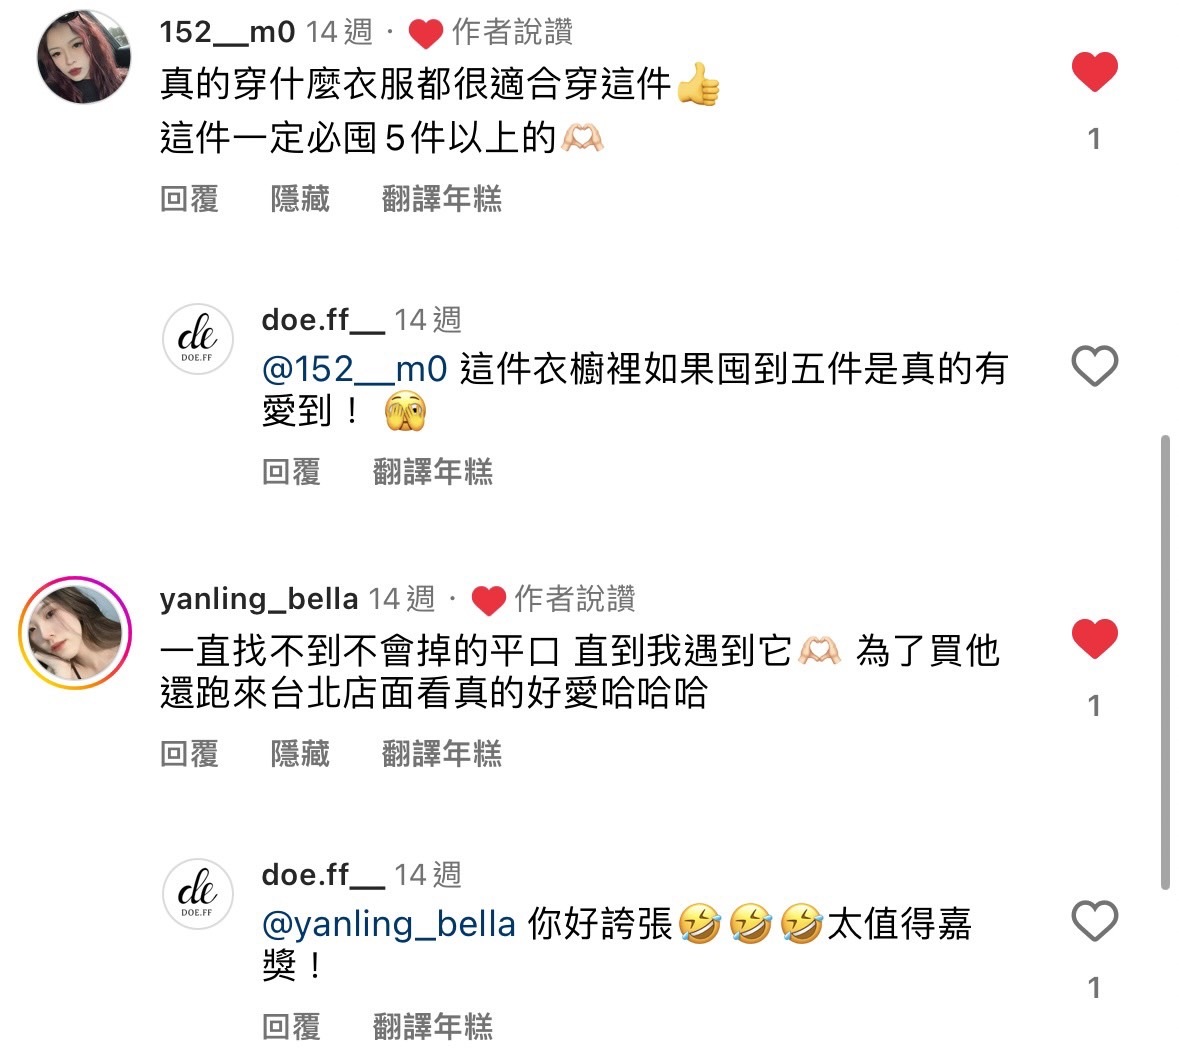
Task: Hide 152__m0's comment
Action: [300, 199]
